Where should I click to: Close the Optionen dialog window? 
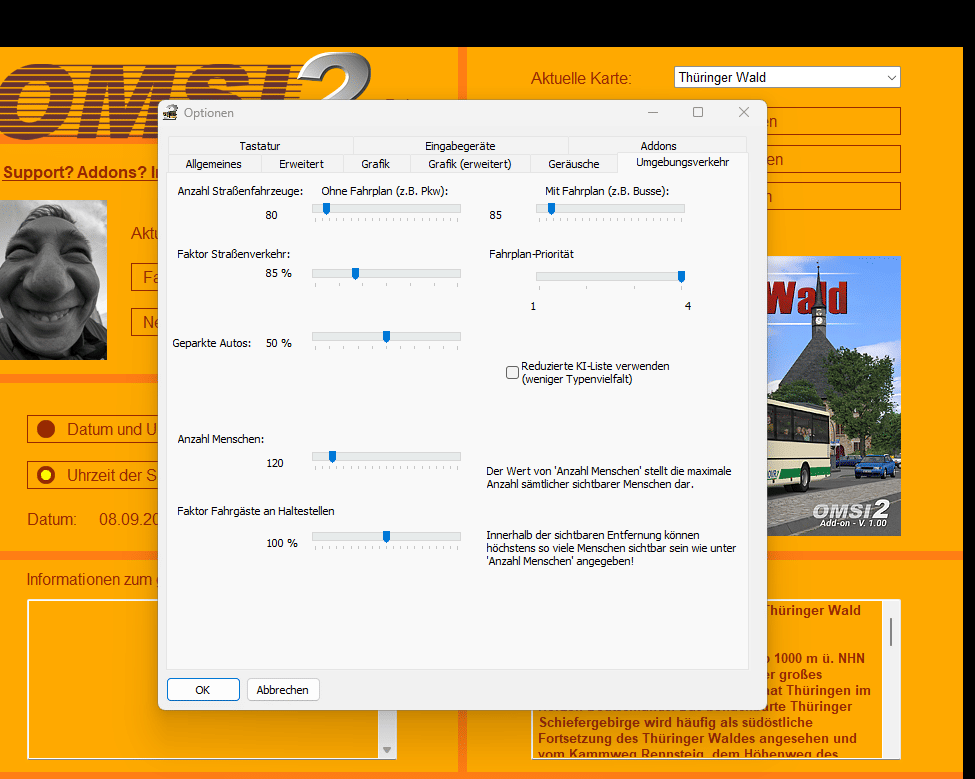point(743,113)
